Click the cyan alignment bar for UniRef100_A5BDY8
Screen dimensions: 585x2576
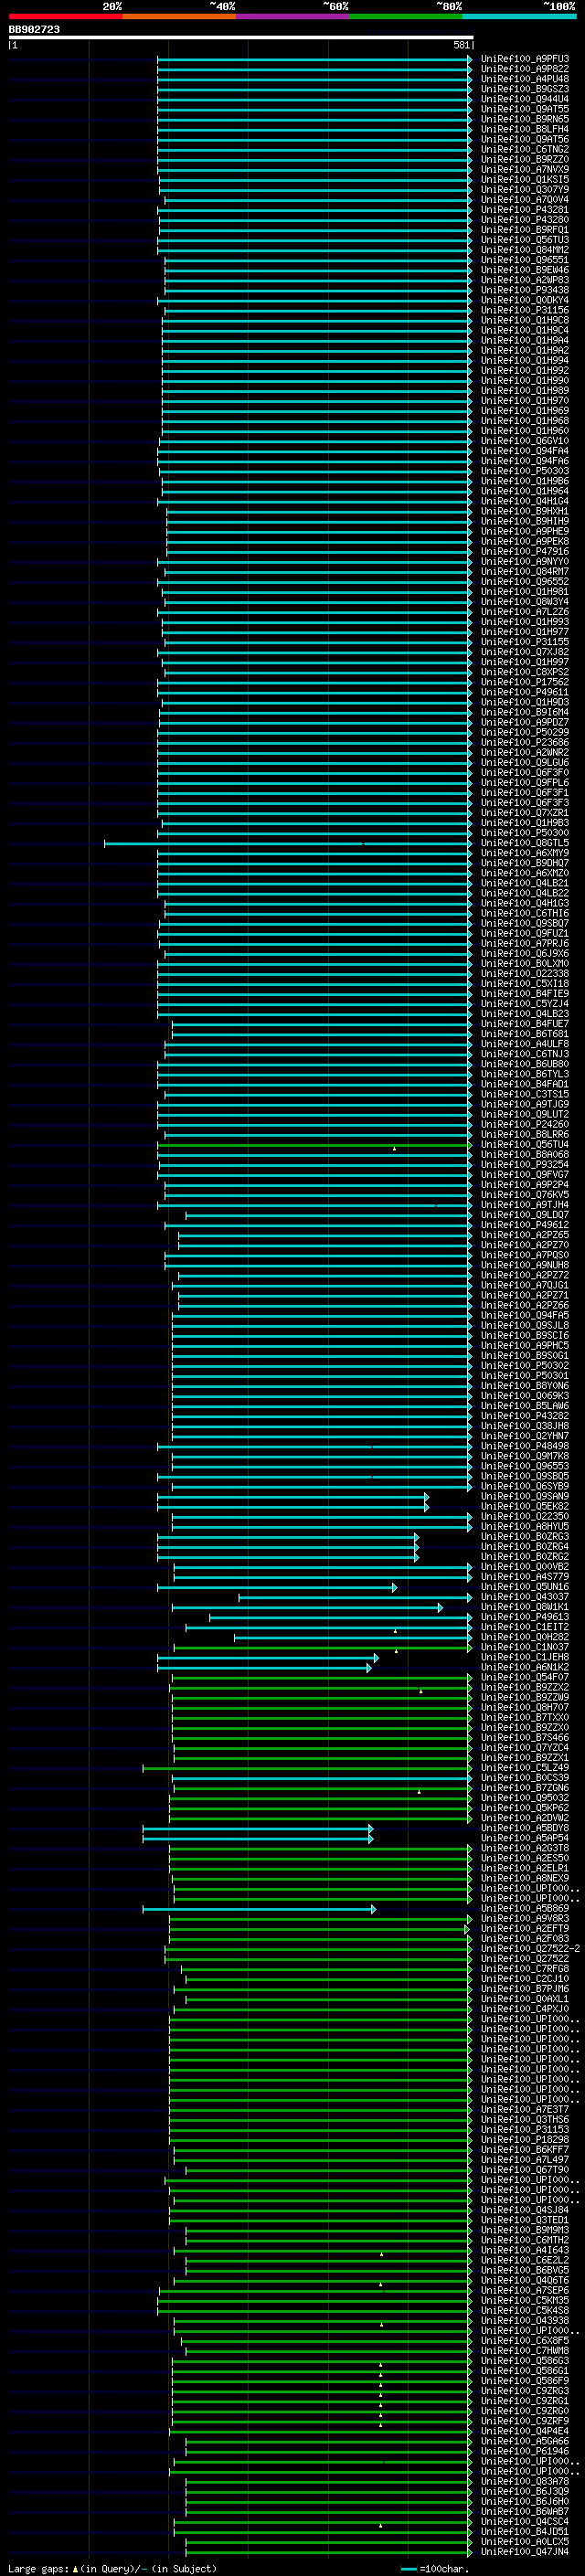pos(258,1828)
